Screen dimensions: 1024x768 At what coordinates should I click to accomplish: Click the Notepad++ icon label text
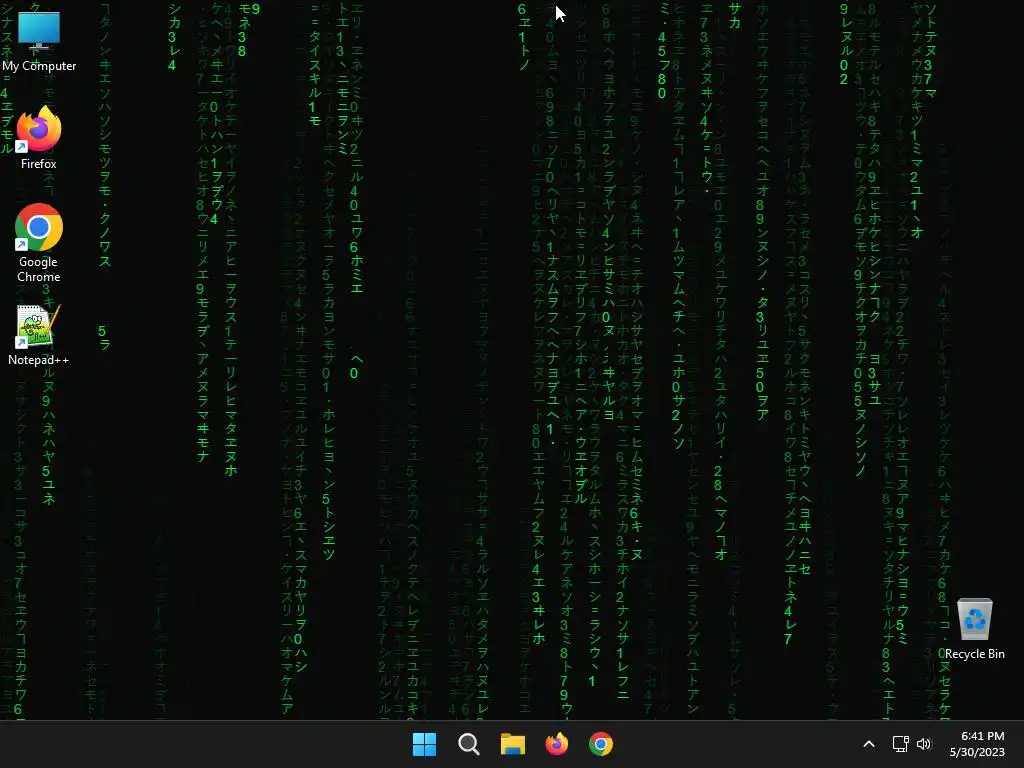click(39, 360)
